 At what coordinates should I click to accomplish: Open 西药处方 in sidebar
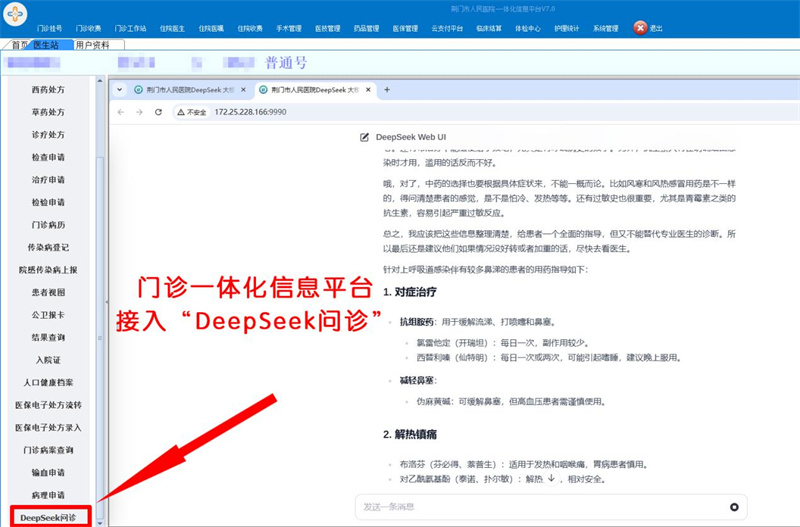pyautogui.click(x=48, y=90)
